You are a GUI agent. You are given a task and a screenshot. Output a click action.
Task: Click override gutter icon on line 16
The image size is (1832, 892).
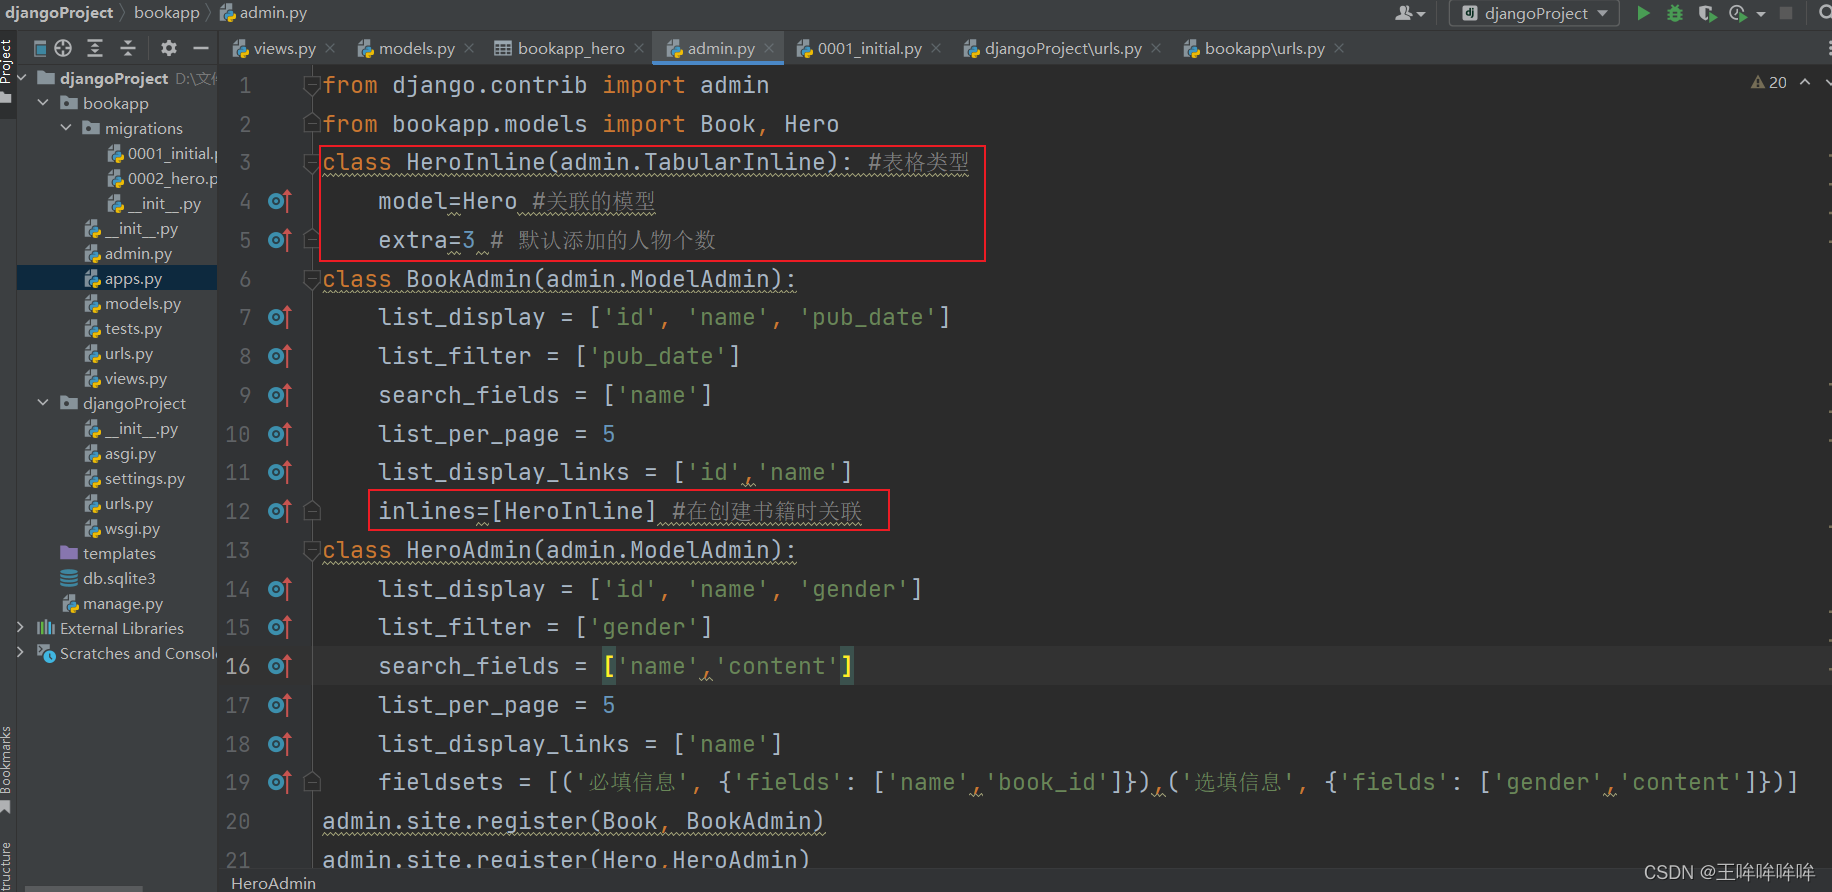point(279,666)
